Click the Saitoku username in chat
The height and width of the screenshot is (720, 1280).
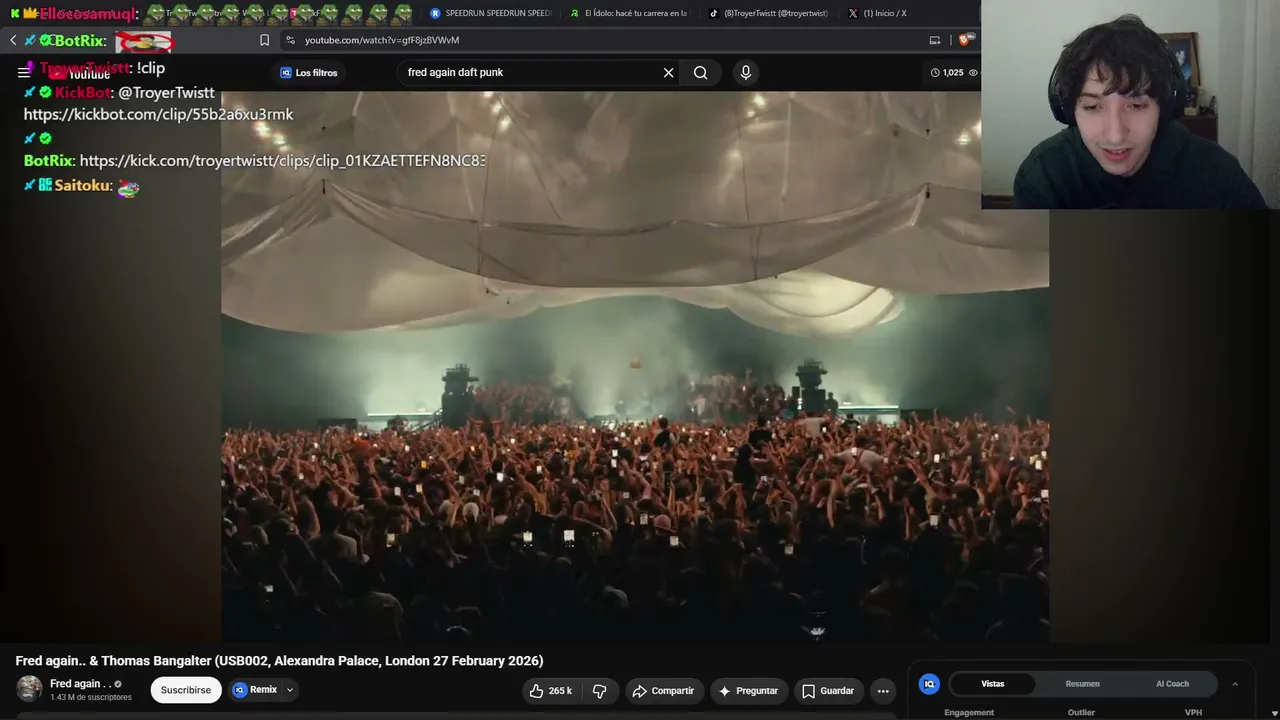[x=83, y=185]
